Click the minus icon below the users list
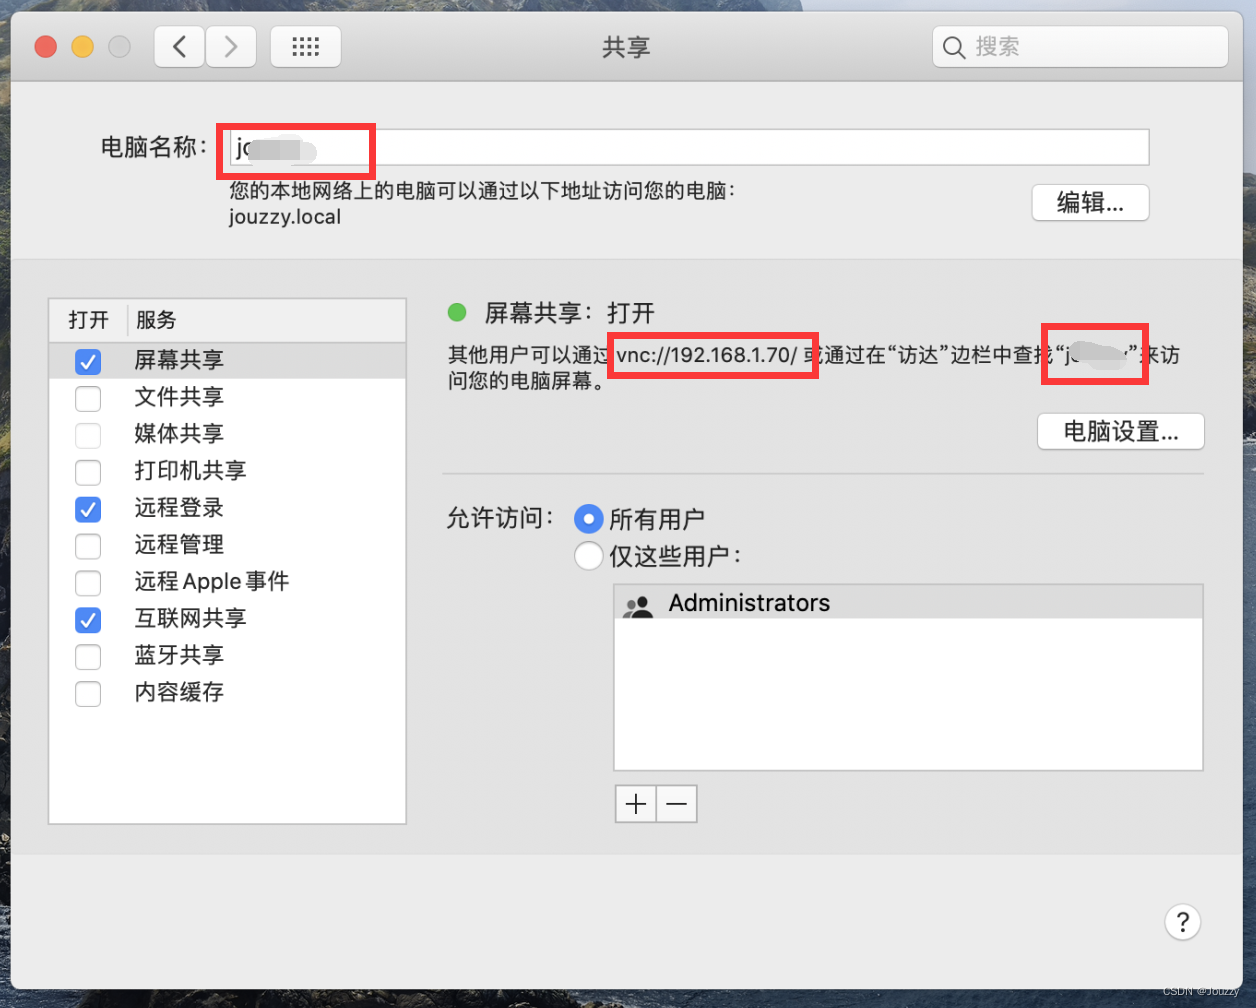 click(676, 803)
